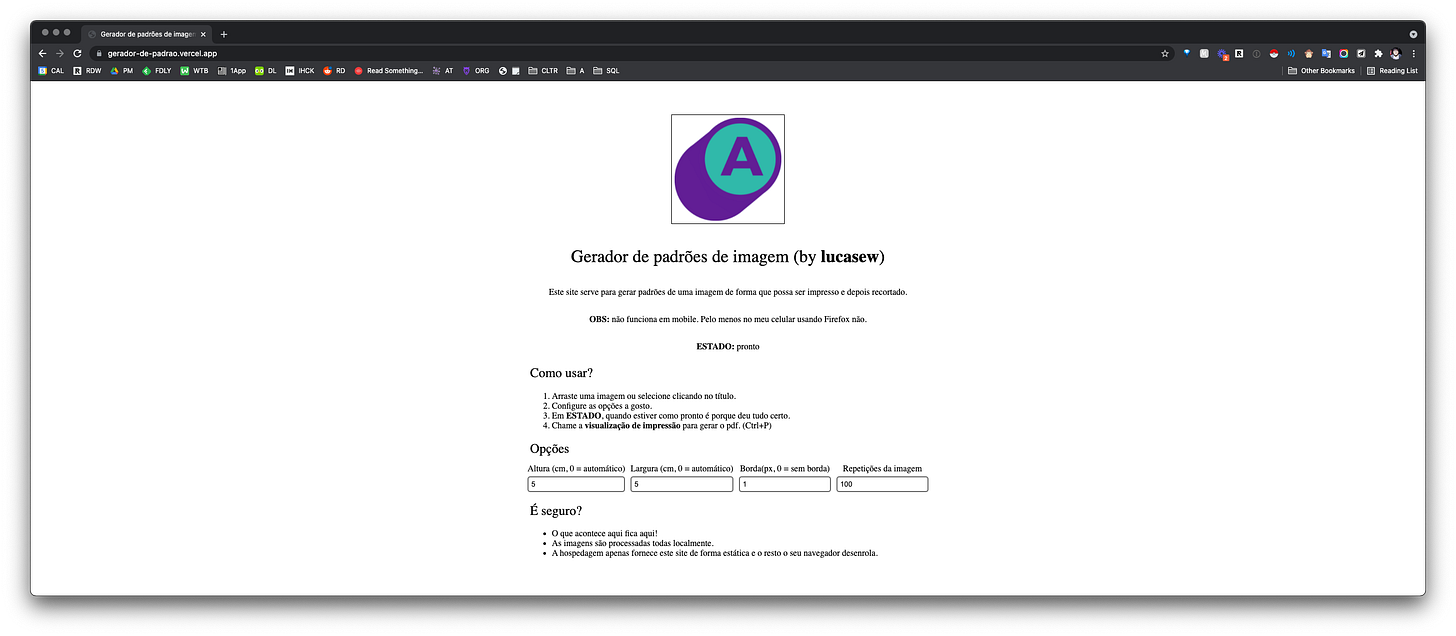Click the colorful ring extension icon

[1343, 53]
